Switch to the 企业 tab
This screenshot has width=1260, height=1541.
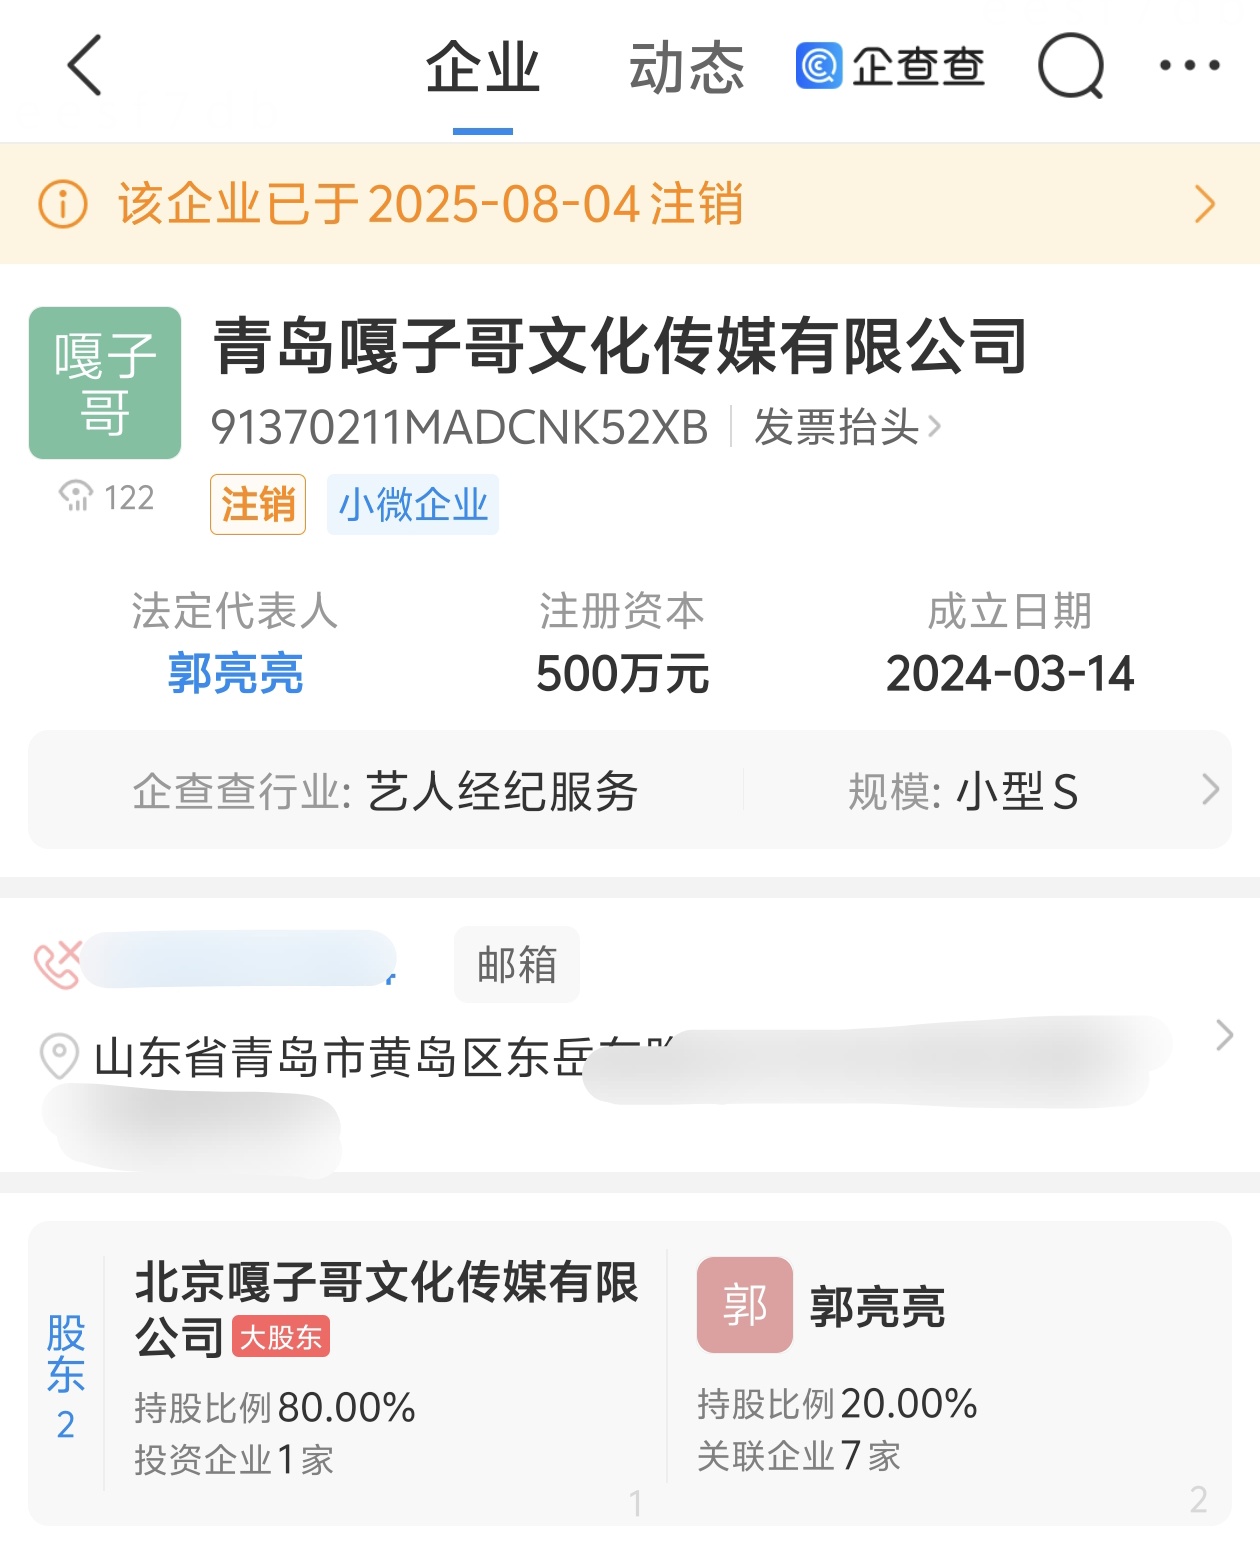[x=483, y=68]
